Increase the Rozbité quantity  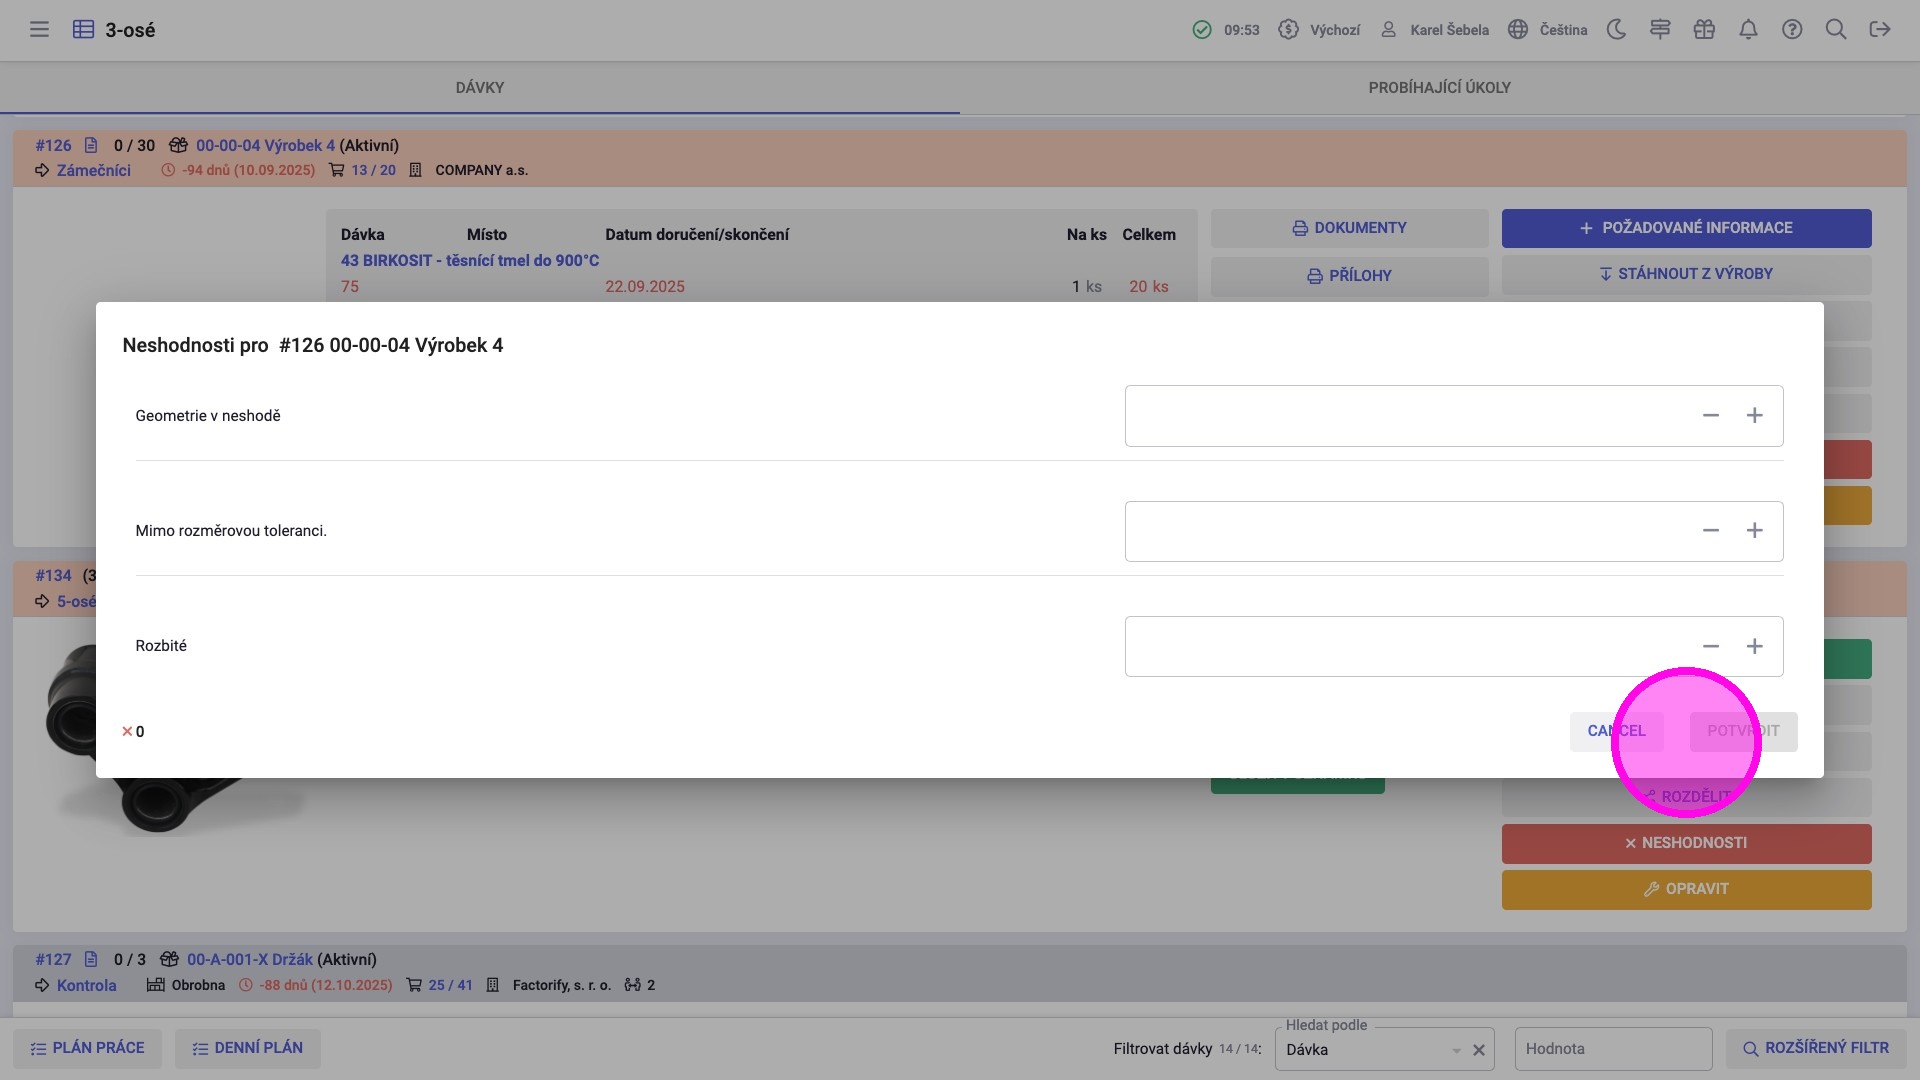[x=1754, y=647]
